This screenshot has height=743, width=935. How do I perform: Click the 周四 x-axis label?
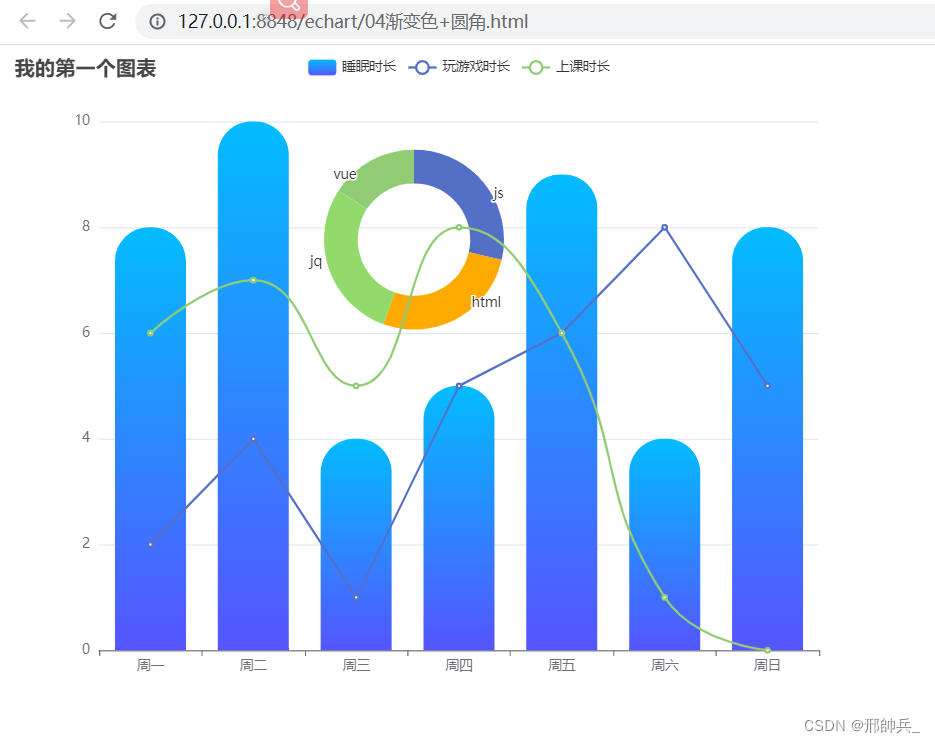[x=459, y=665]
